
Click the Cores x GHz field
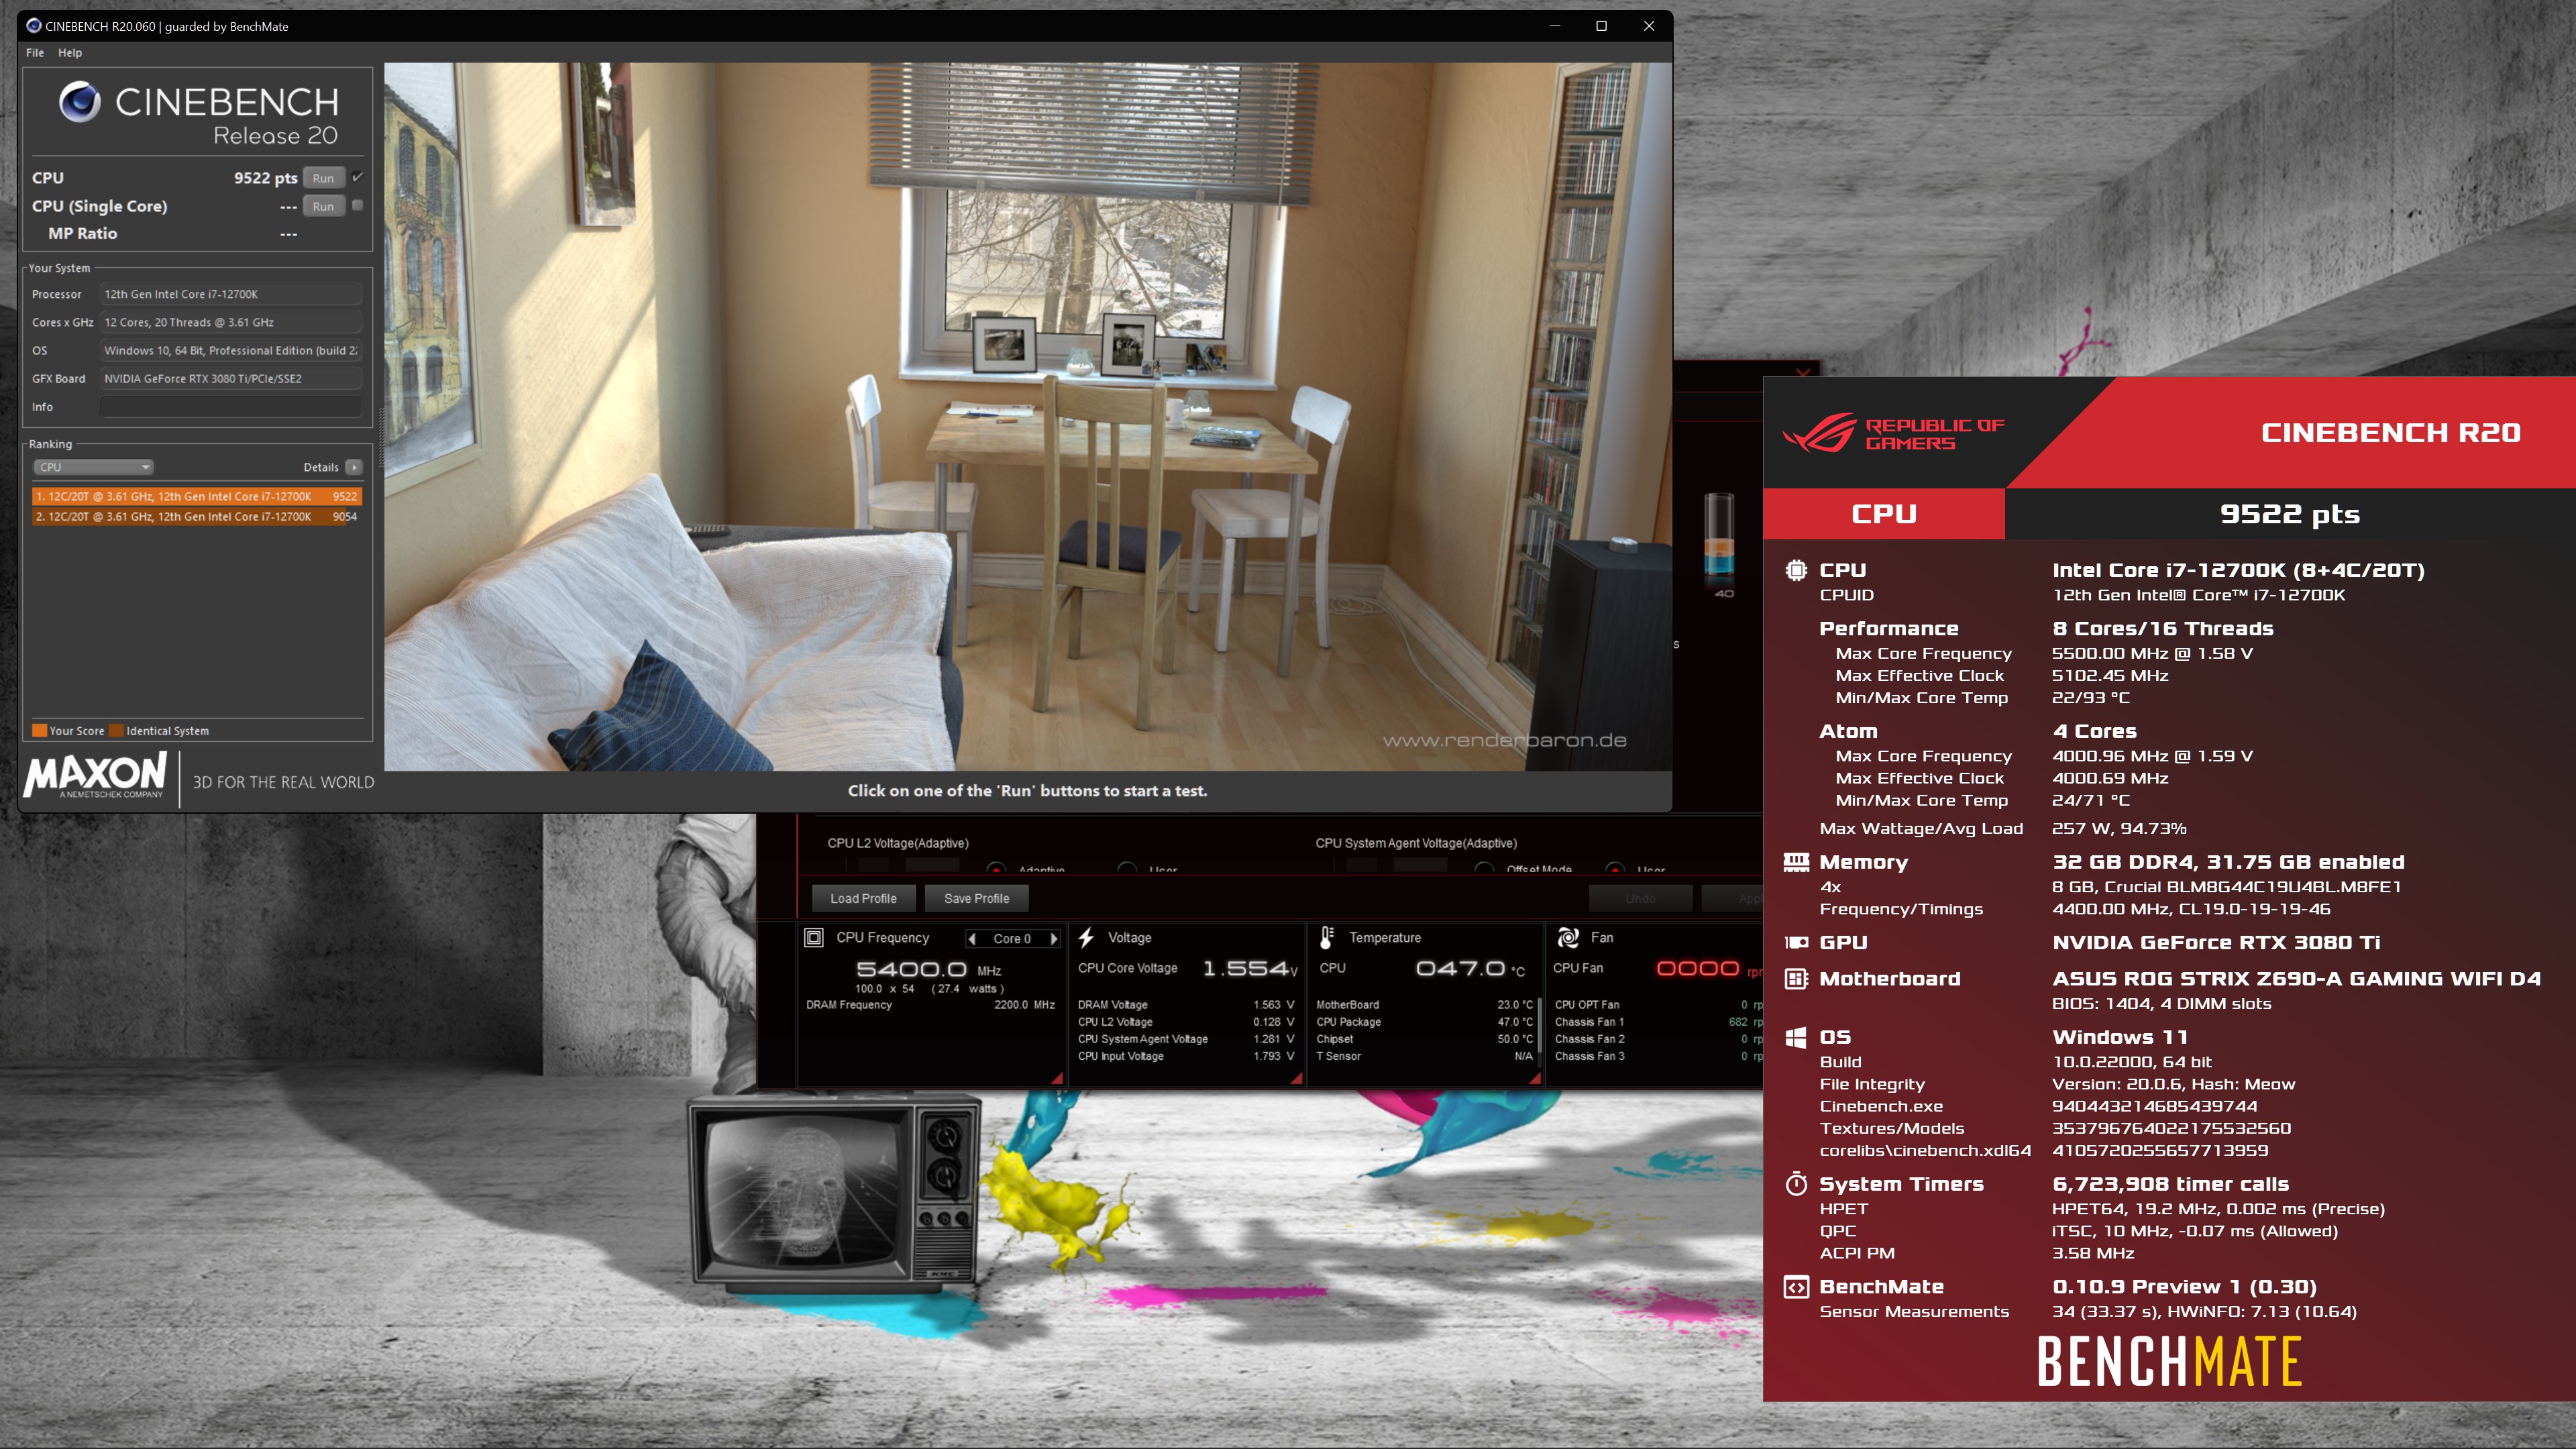pos(230,322)
